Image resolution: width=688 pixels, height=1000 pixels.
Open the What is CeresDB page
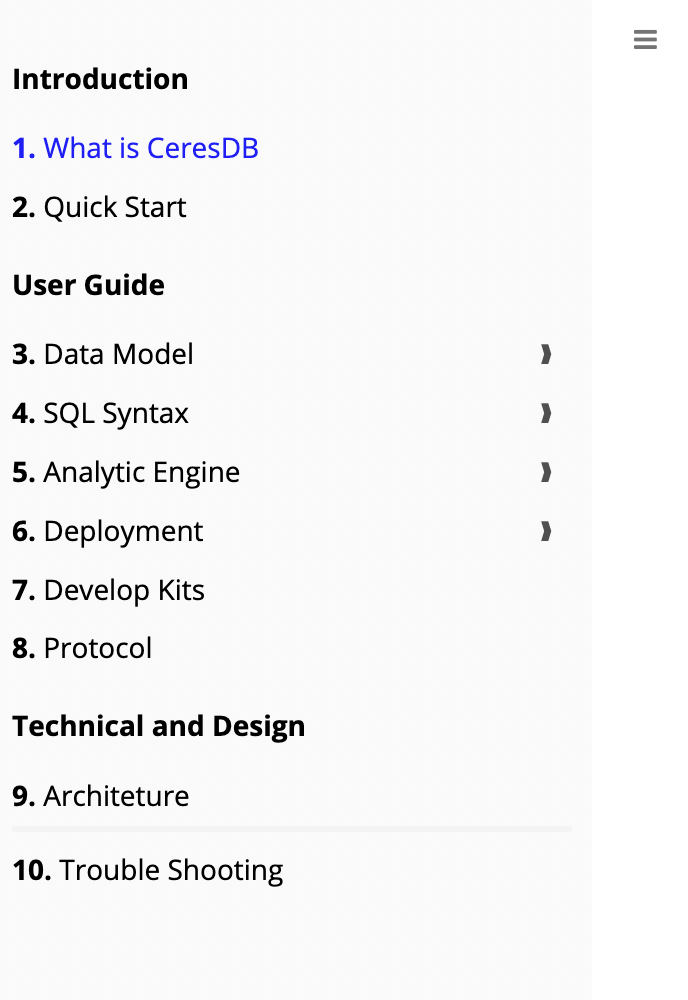[135, 148]
